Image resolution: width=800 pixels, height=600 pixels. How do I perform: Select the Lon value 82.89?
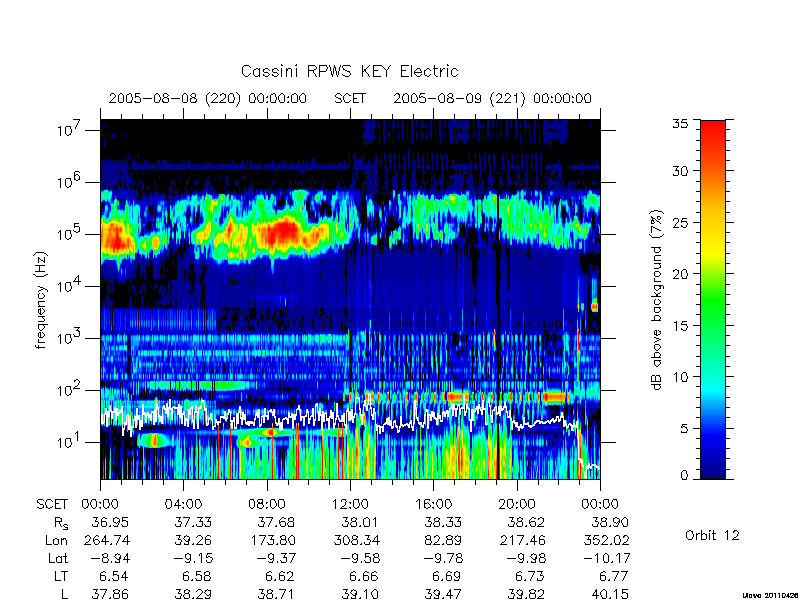tap(442, 540)
